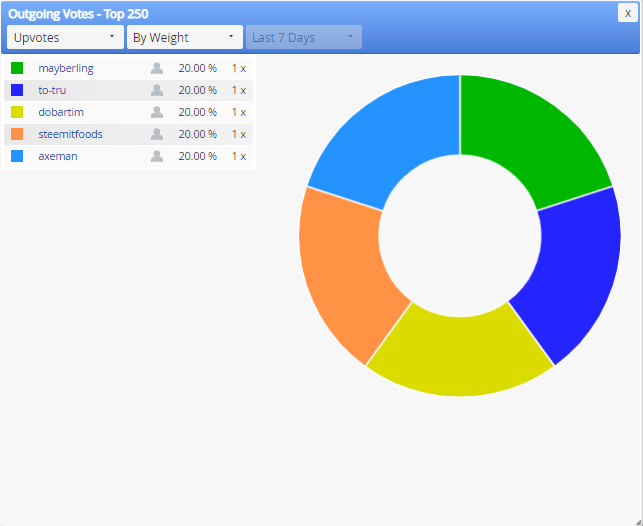Image resolution: width=643 pixels, height=526 pixels.
Task: Click the Outgoing Votes - Top 250 title
Action: [x=78, y=14]
